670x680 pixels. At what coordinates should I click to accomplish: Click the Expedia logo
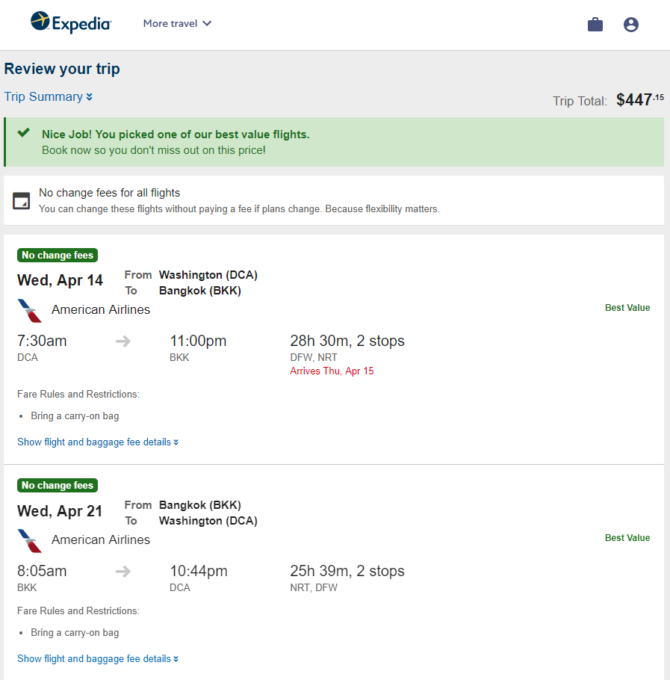(x=71, y=22)
